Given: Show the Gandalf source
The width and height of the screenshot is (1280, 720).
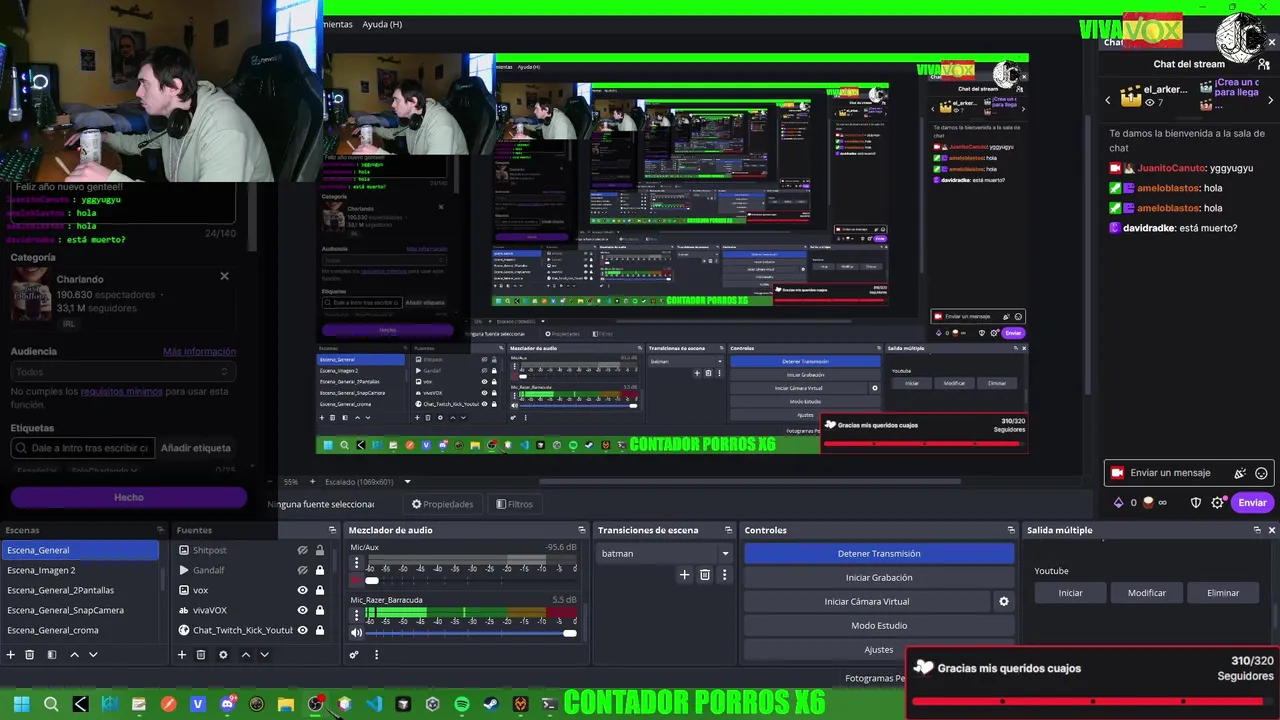Looking at the screenshot, I should (302, 570).
